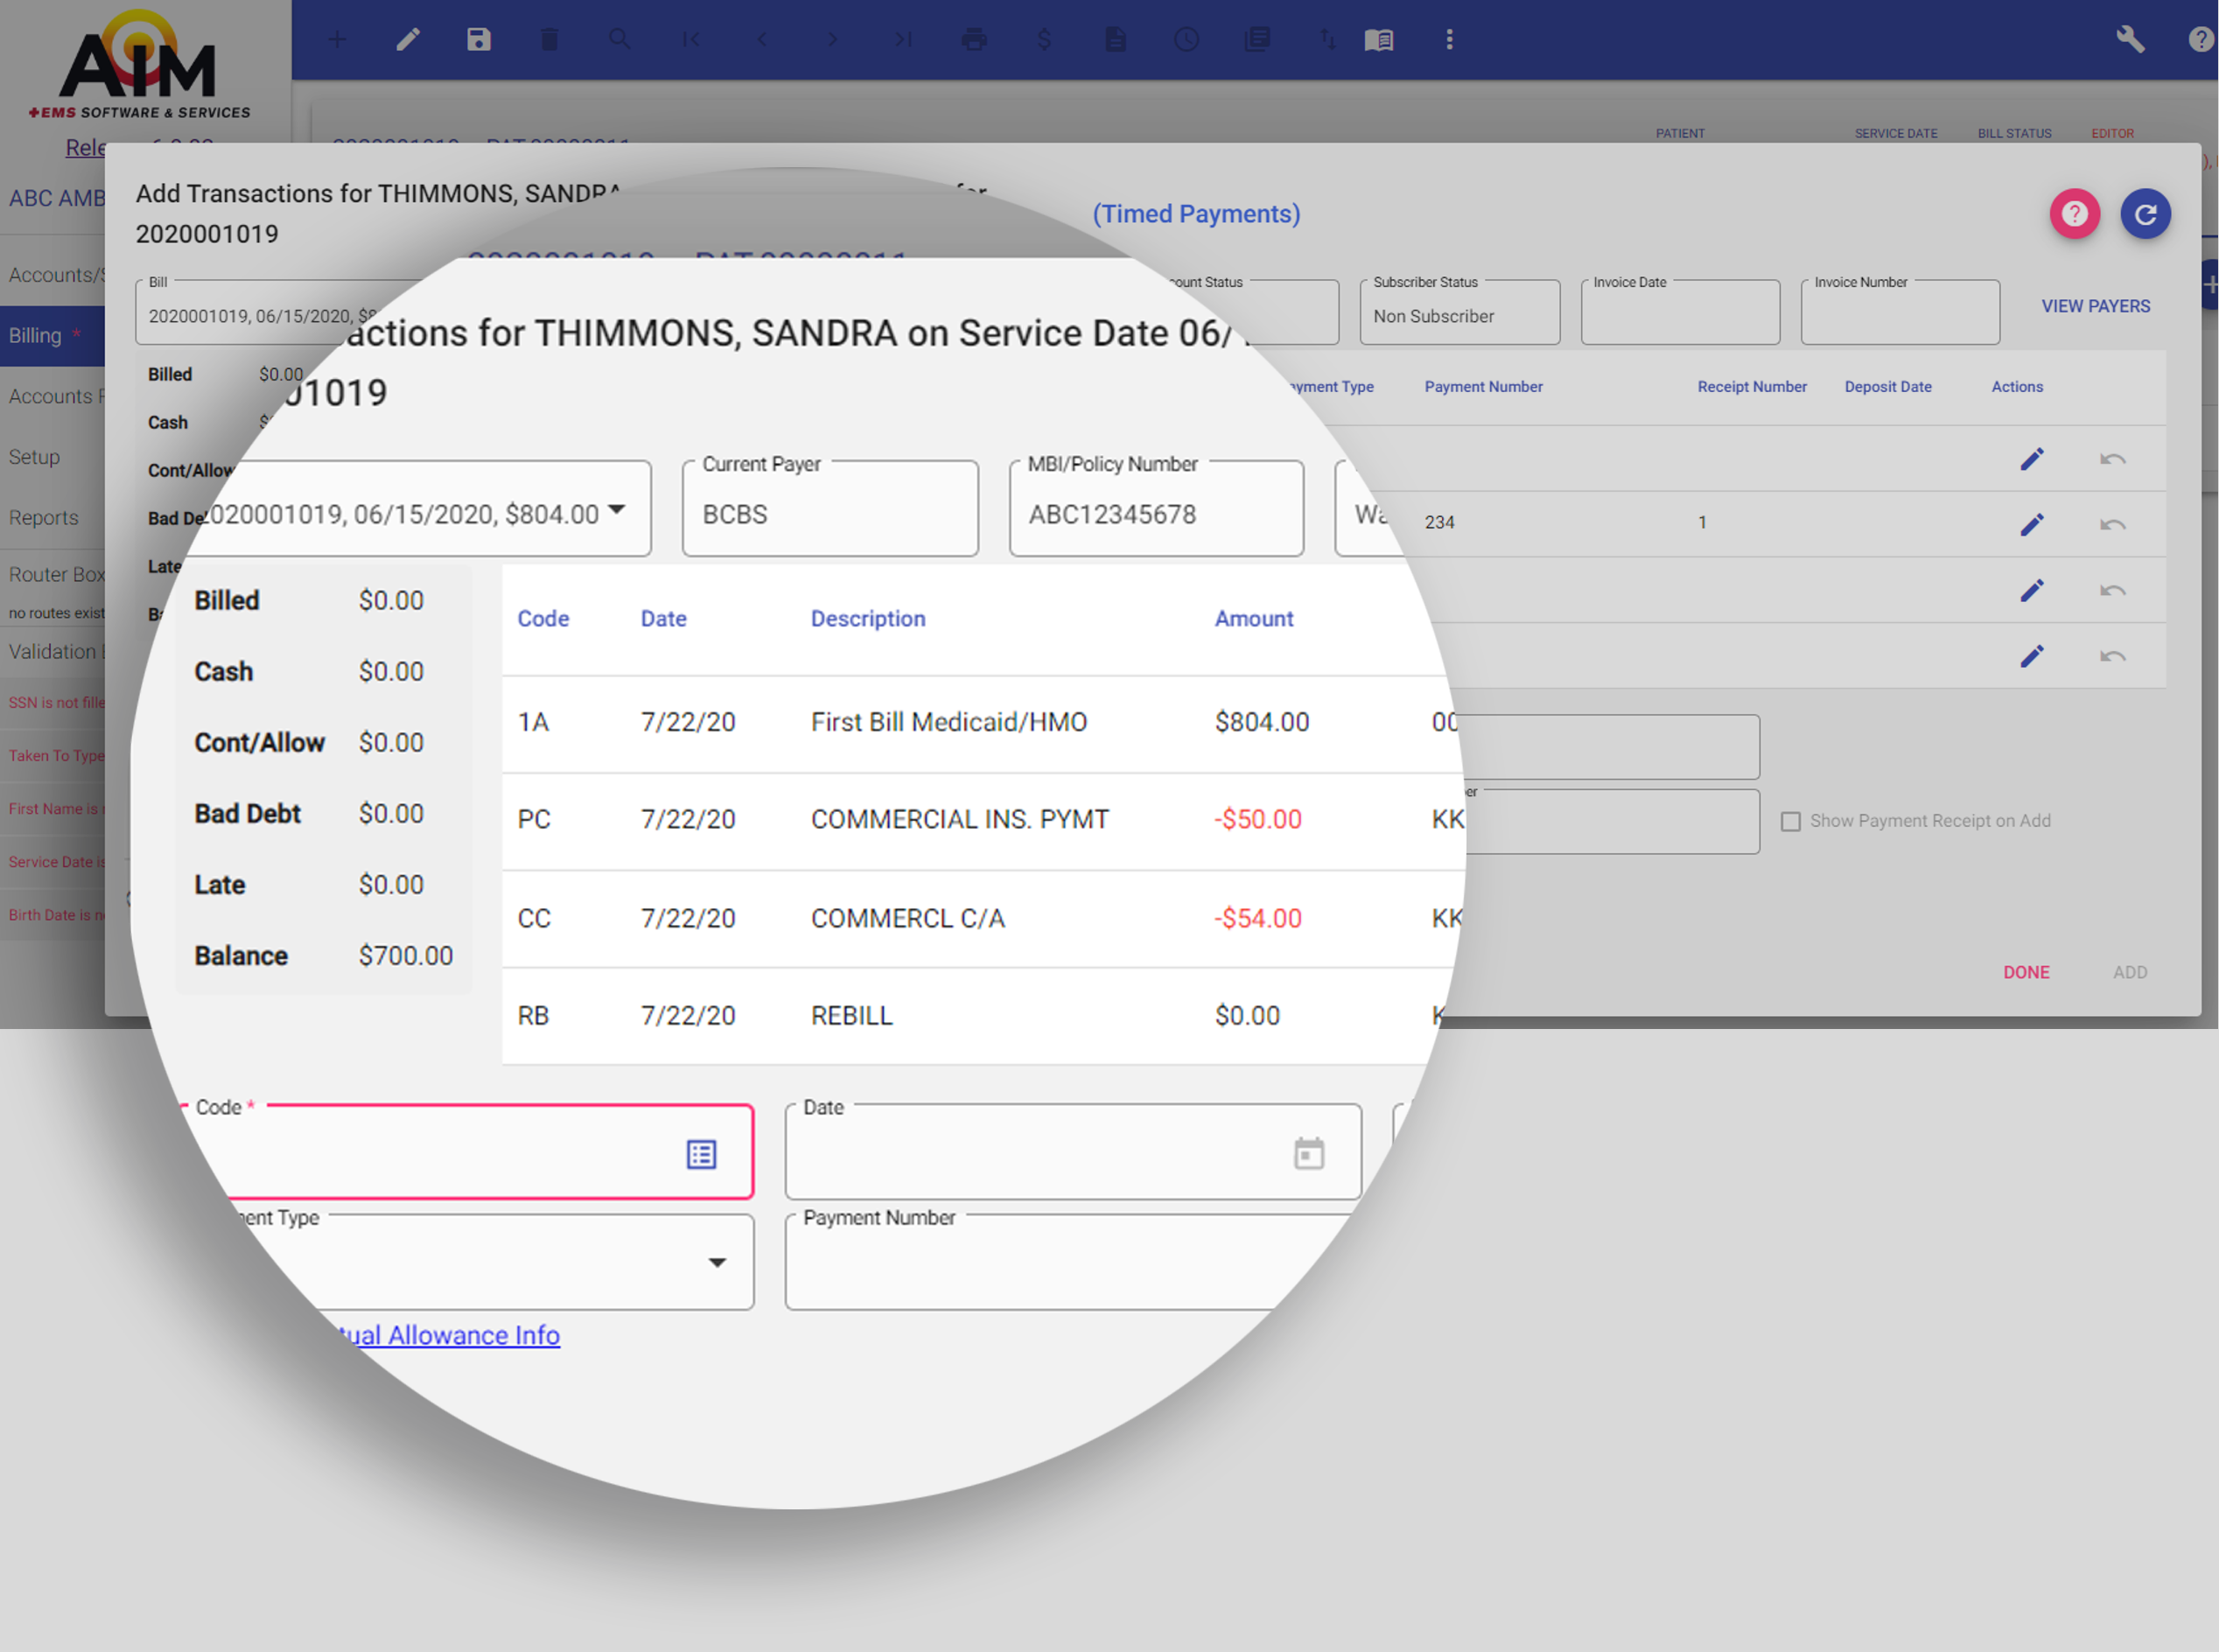Click the DONE button
The width and height of the screenshot is (2219, 1652).
pos(2026,972)
